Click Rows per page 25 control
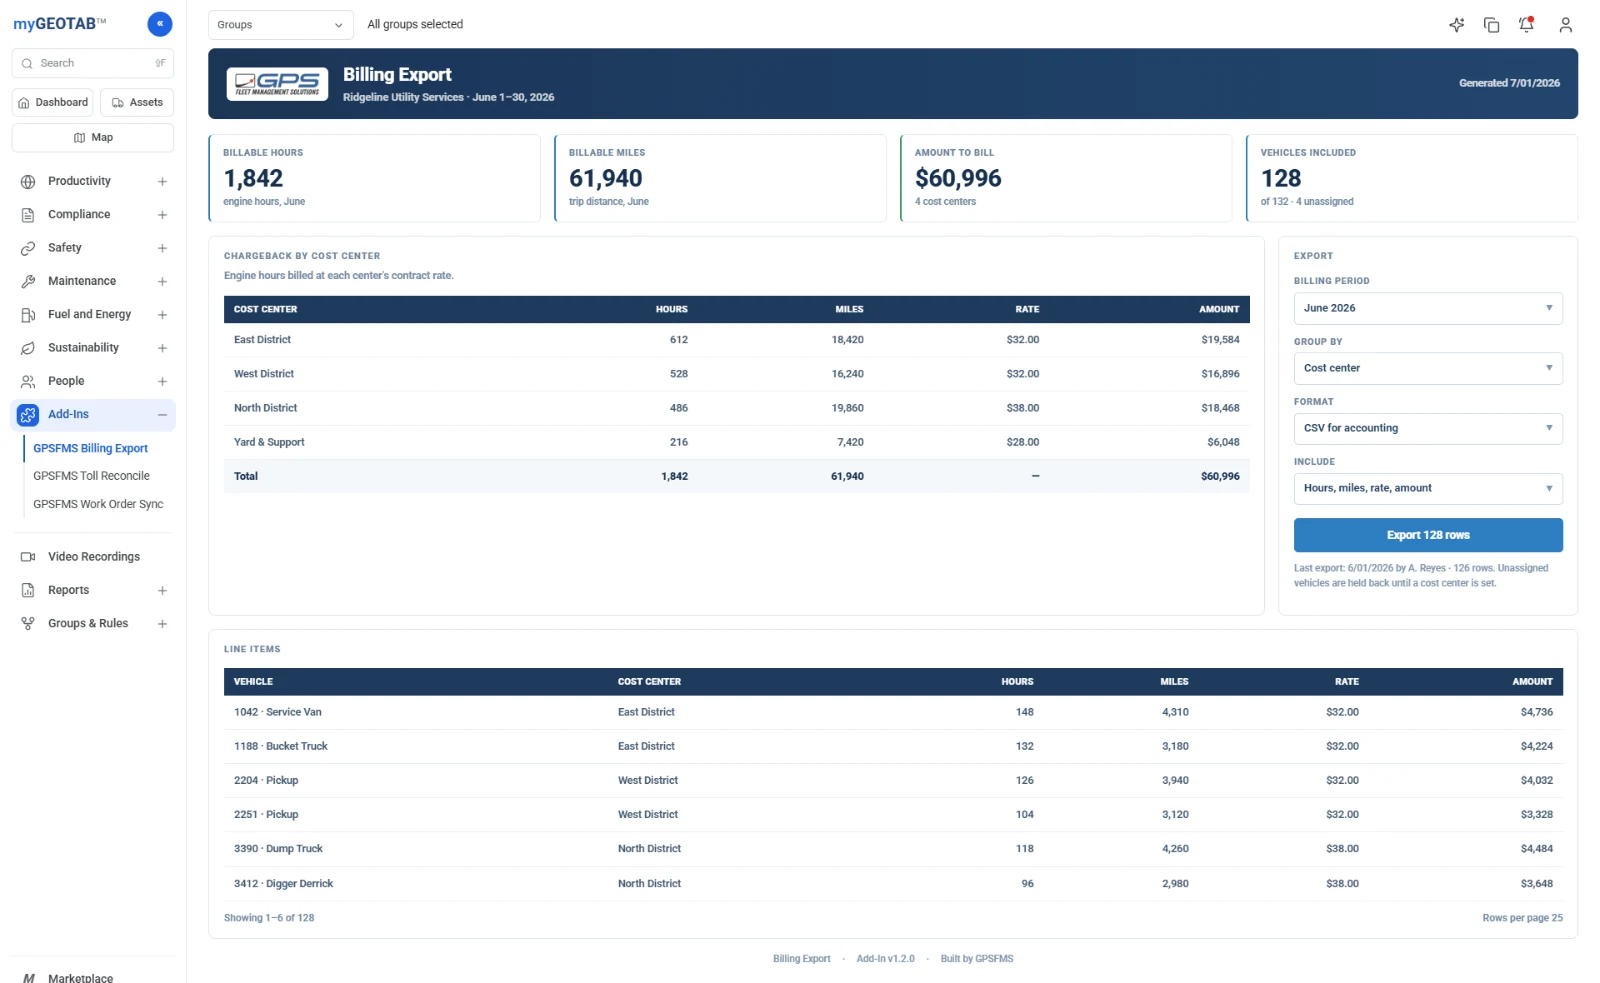The height and width of the screenshot is (983, 1600). (1522, 918)
